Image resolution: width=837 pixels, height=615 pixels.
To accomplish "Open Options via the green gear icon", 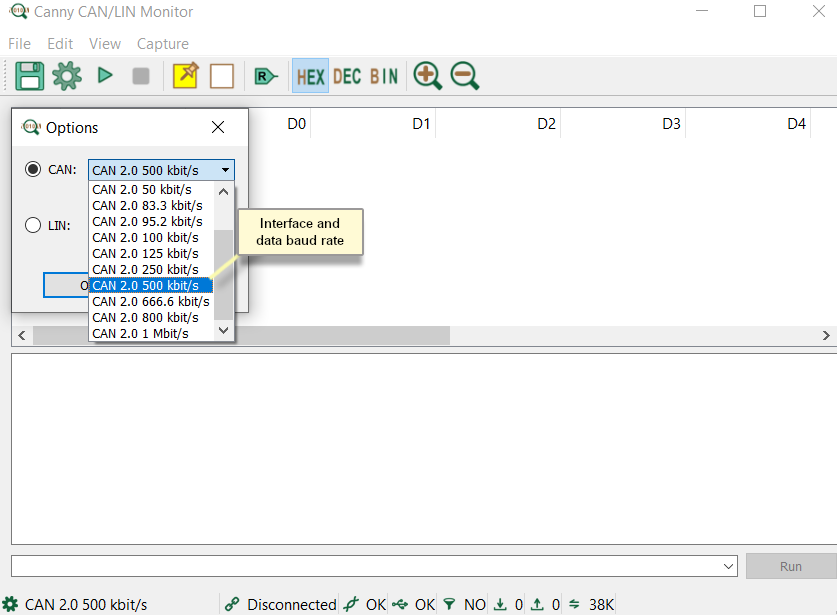I will pos(67,76).
